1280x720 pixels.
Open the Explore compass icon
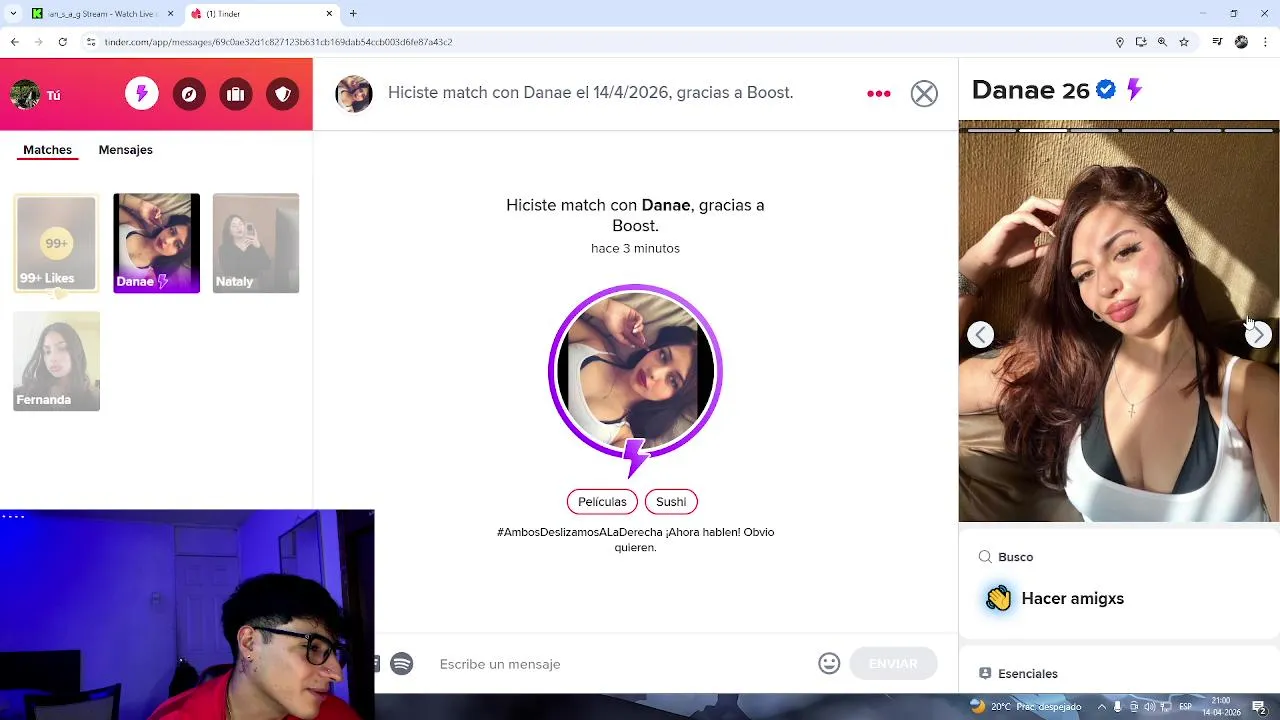pyautogui.click(x=189, y=94)
